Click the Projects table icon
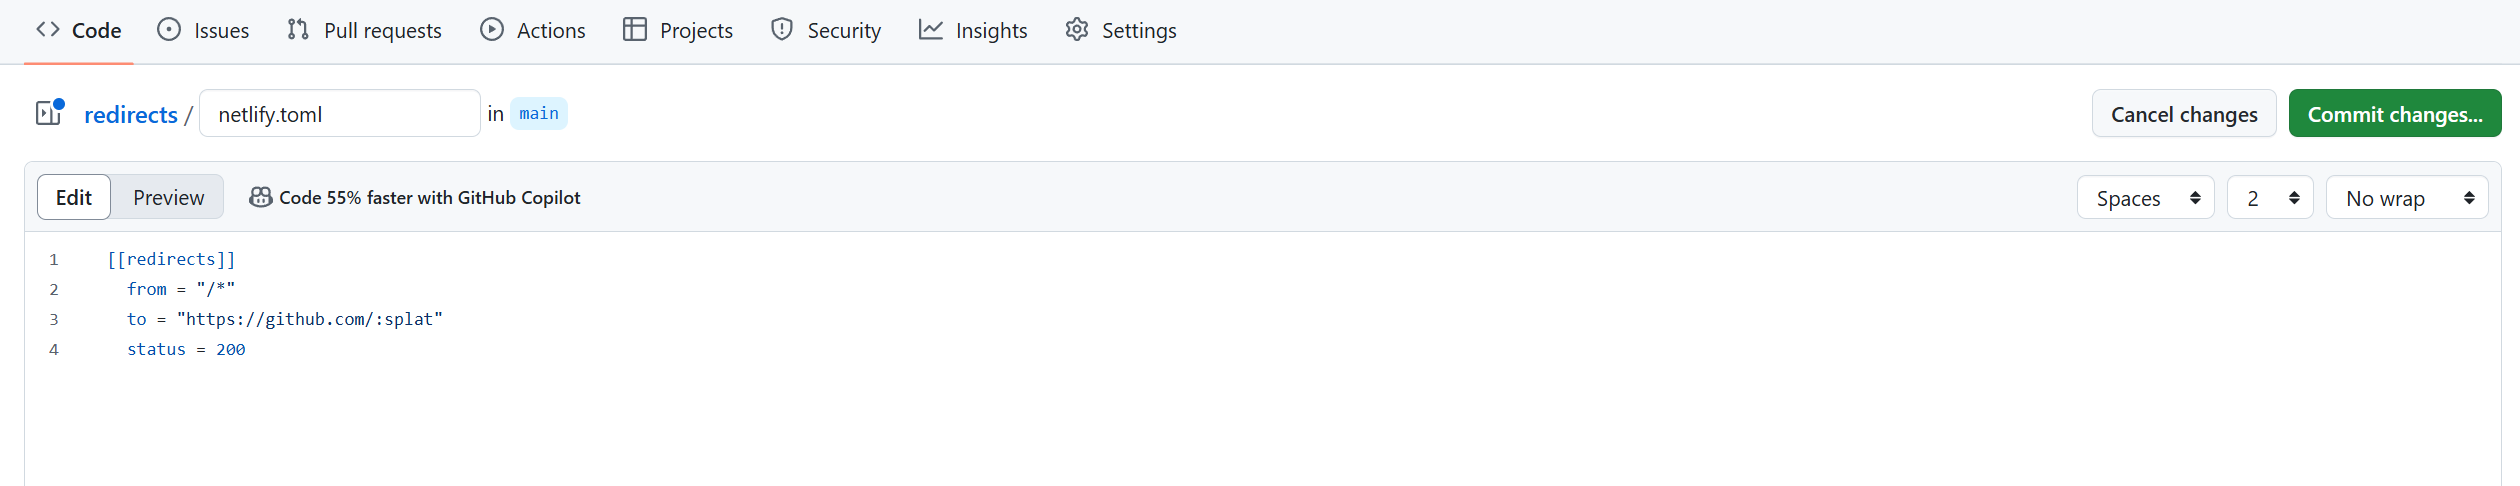This screenshot has height=486, width=2520. click(635, 30)
